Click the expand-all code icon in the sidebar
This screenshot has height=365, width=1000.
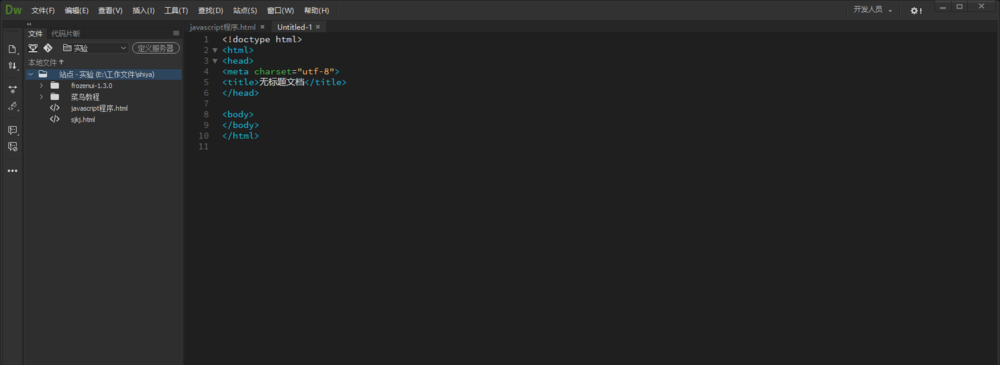(x=12, y=89)
